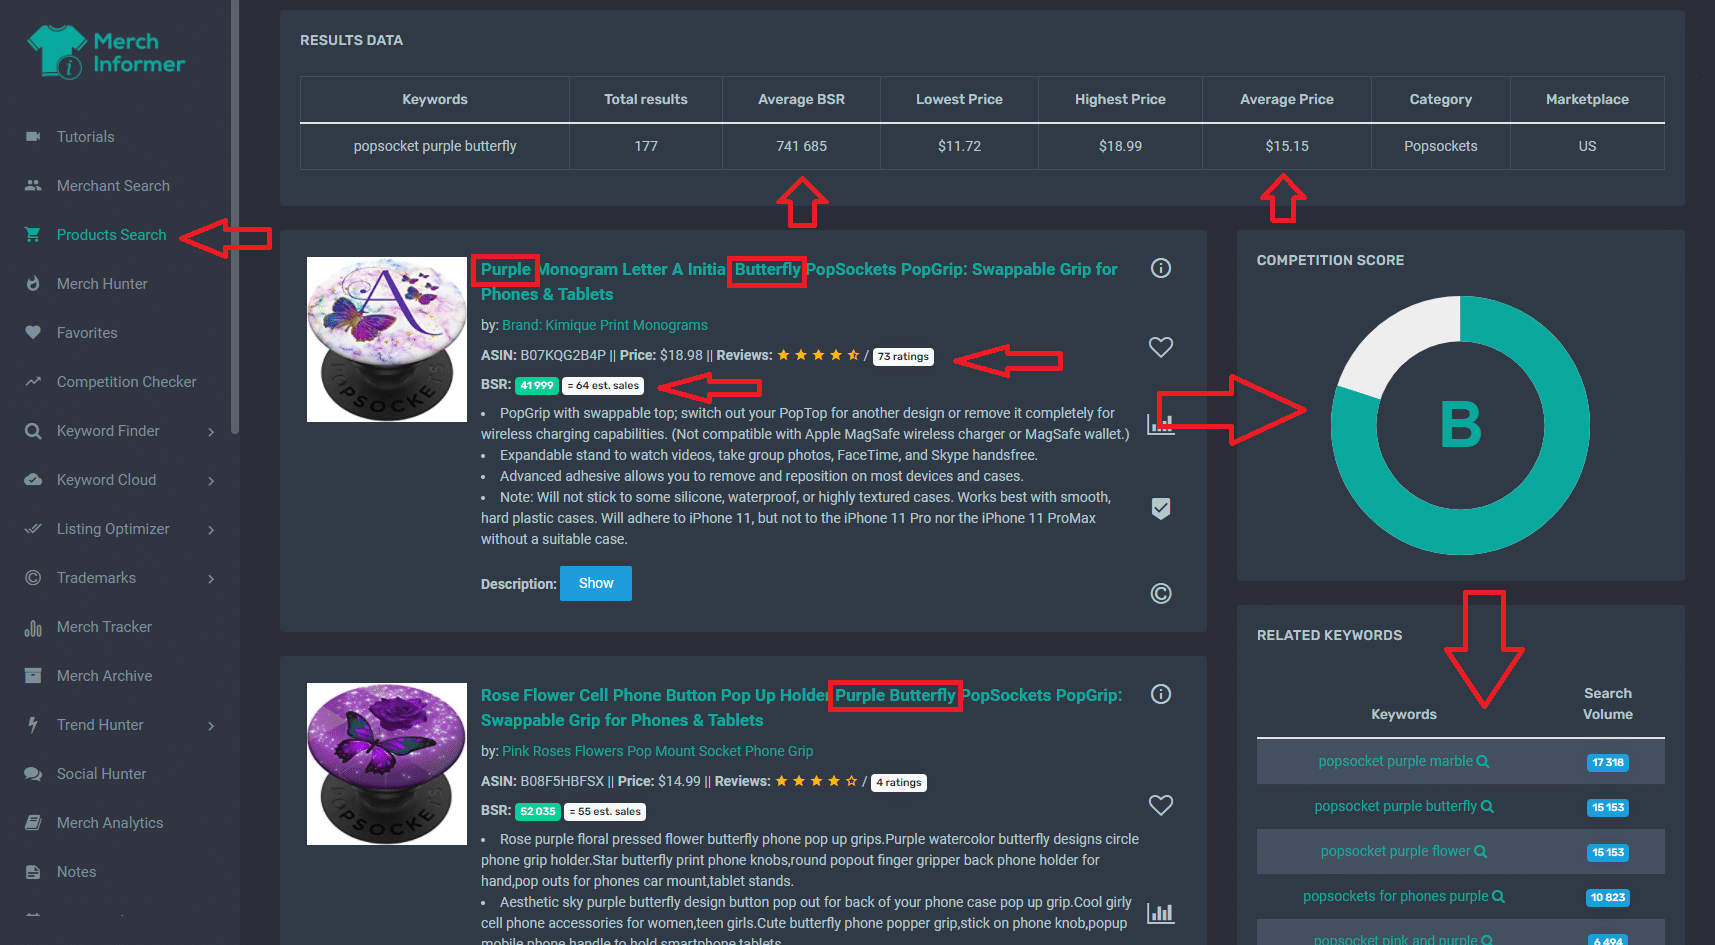Open Competition Checker
The image size is (1715, 945).
point(126,381)
